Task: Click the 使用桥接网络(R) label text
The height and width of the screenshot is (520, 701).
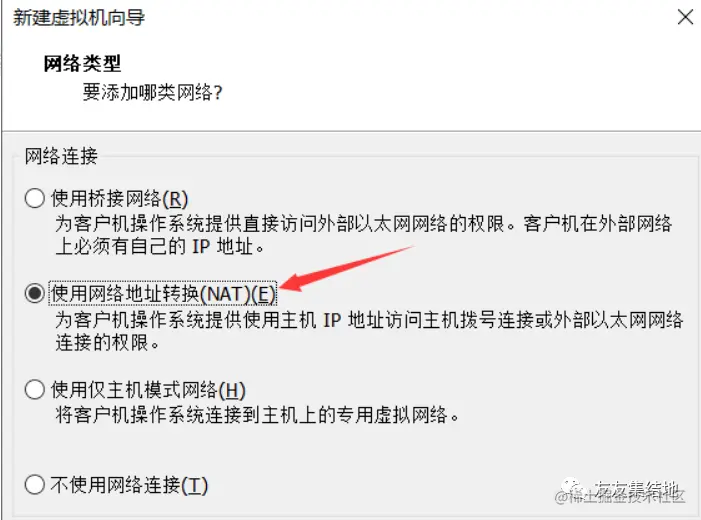Action: 119,199
